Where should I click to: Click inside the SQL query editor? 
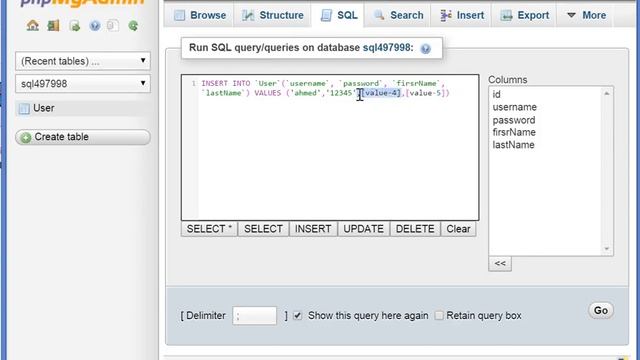[x=330, y=147]
